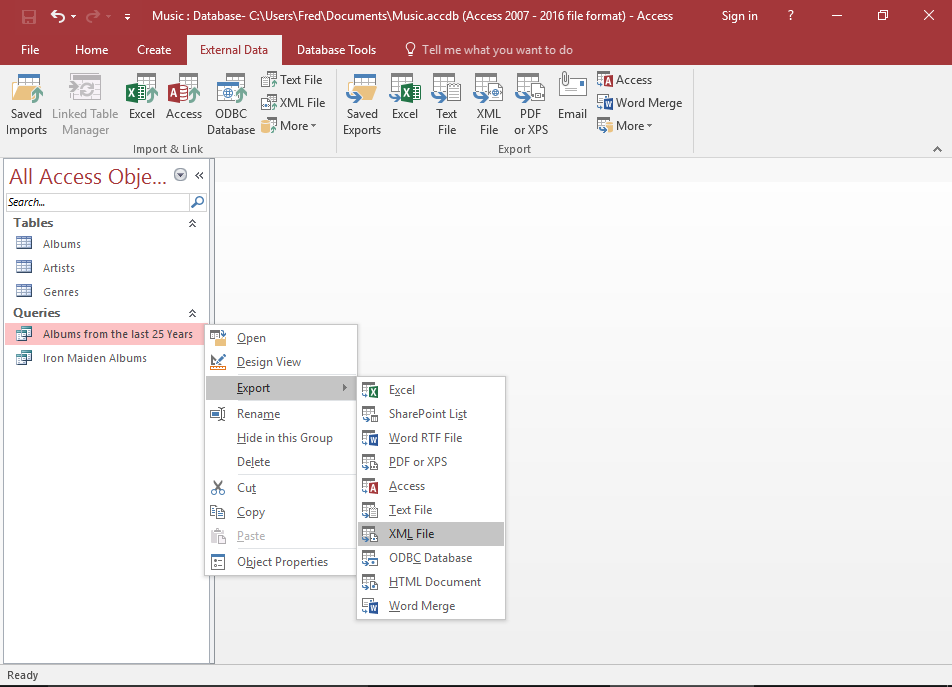Viewport: 952px width, 687px height.
Task: Export to XML File from ribbon Export group
Action: (x=489, y=104)
